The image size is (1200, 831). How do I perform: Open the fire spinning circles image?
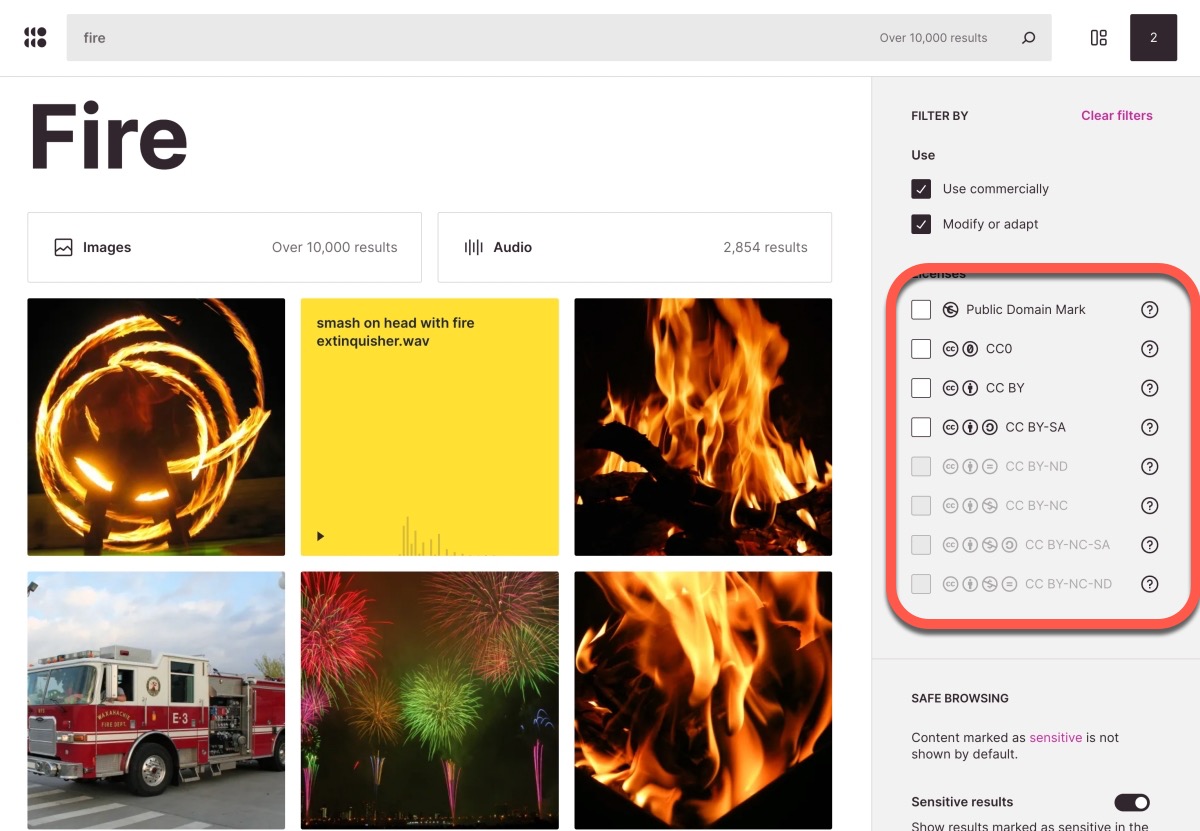(x=156, y=427)
